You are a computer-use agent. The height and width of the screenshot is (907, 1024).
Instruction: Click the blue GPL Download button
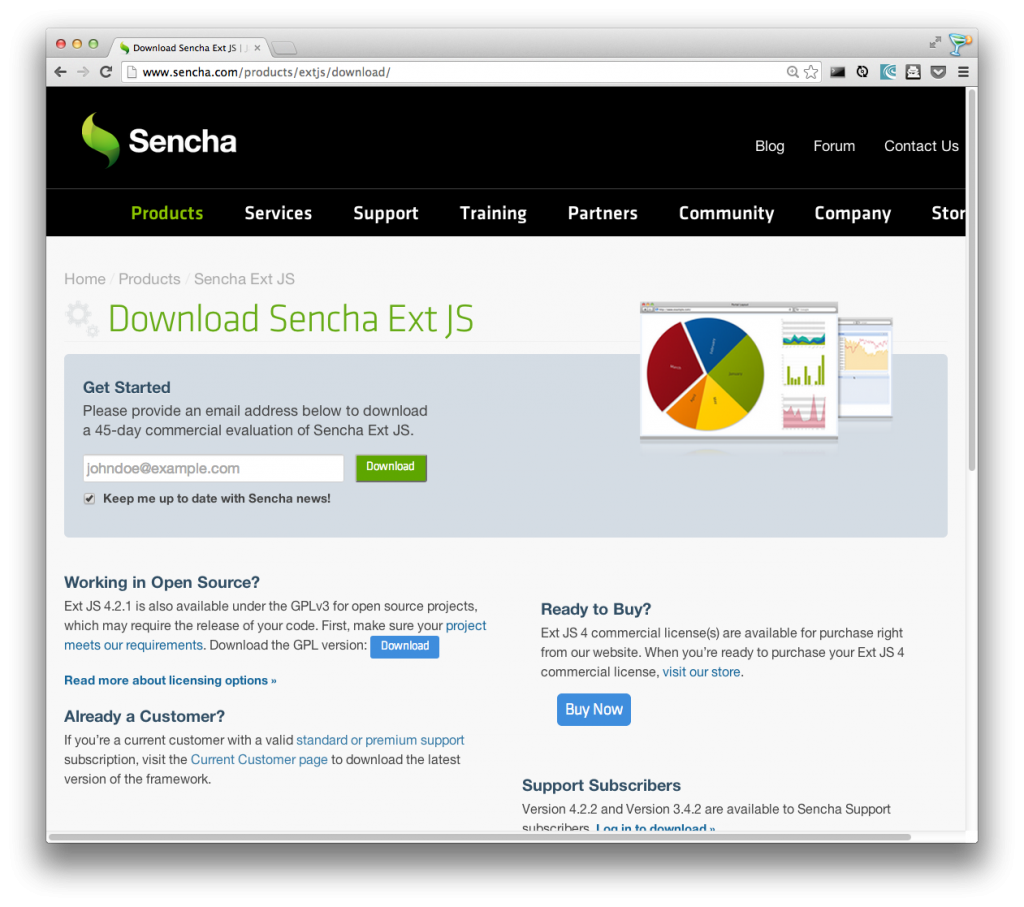[x=404, y=646]
